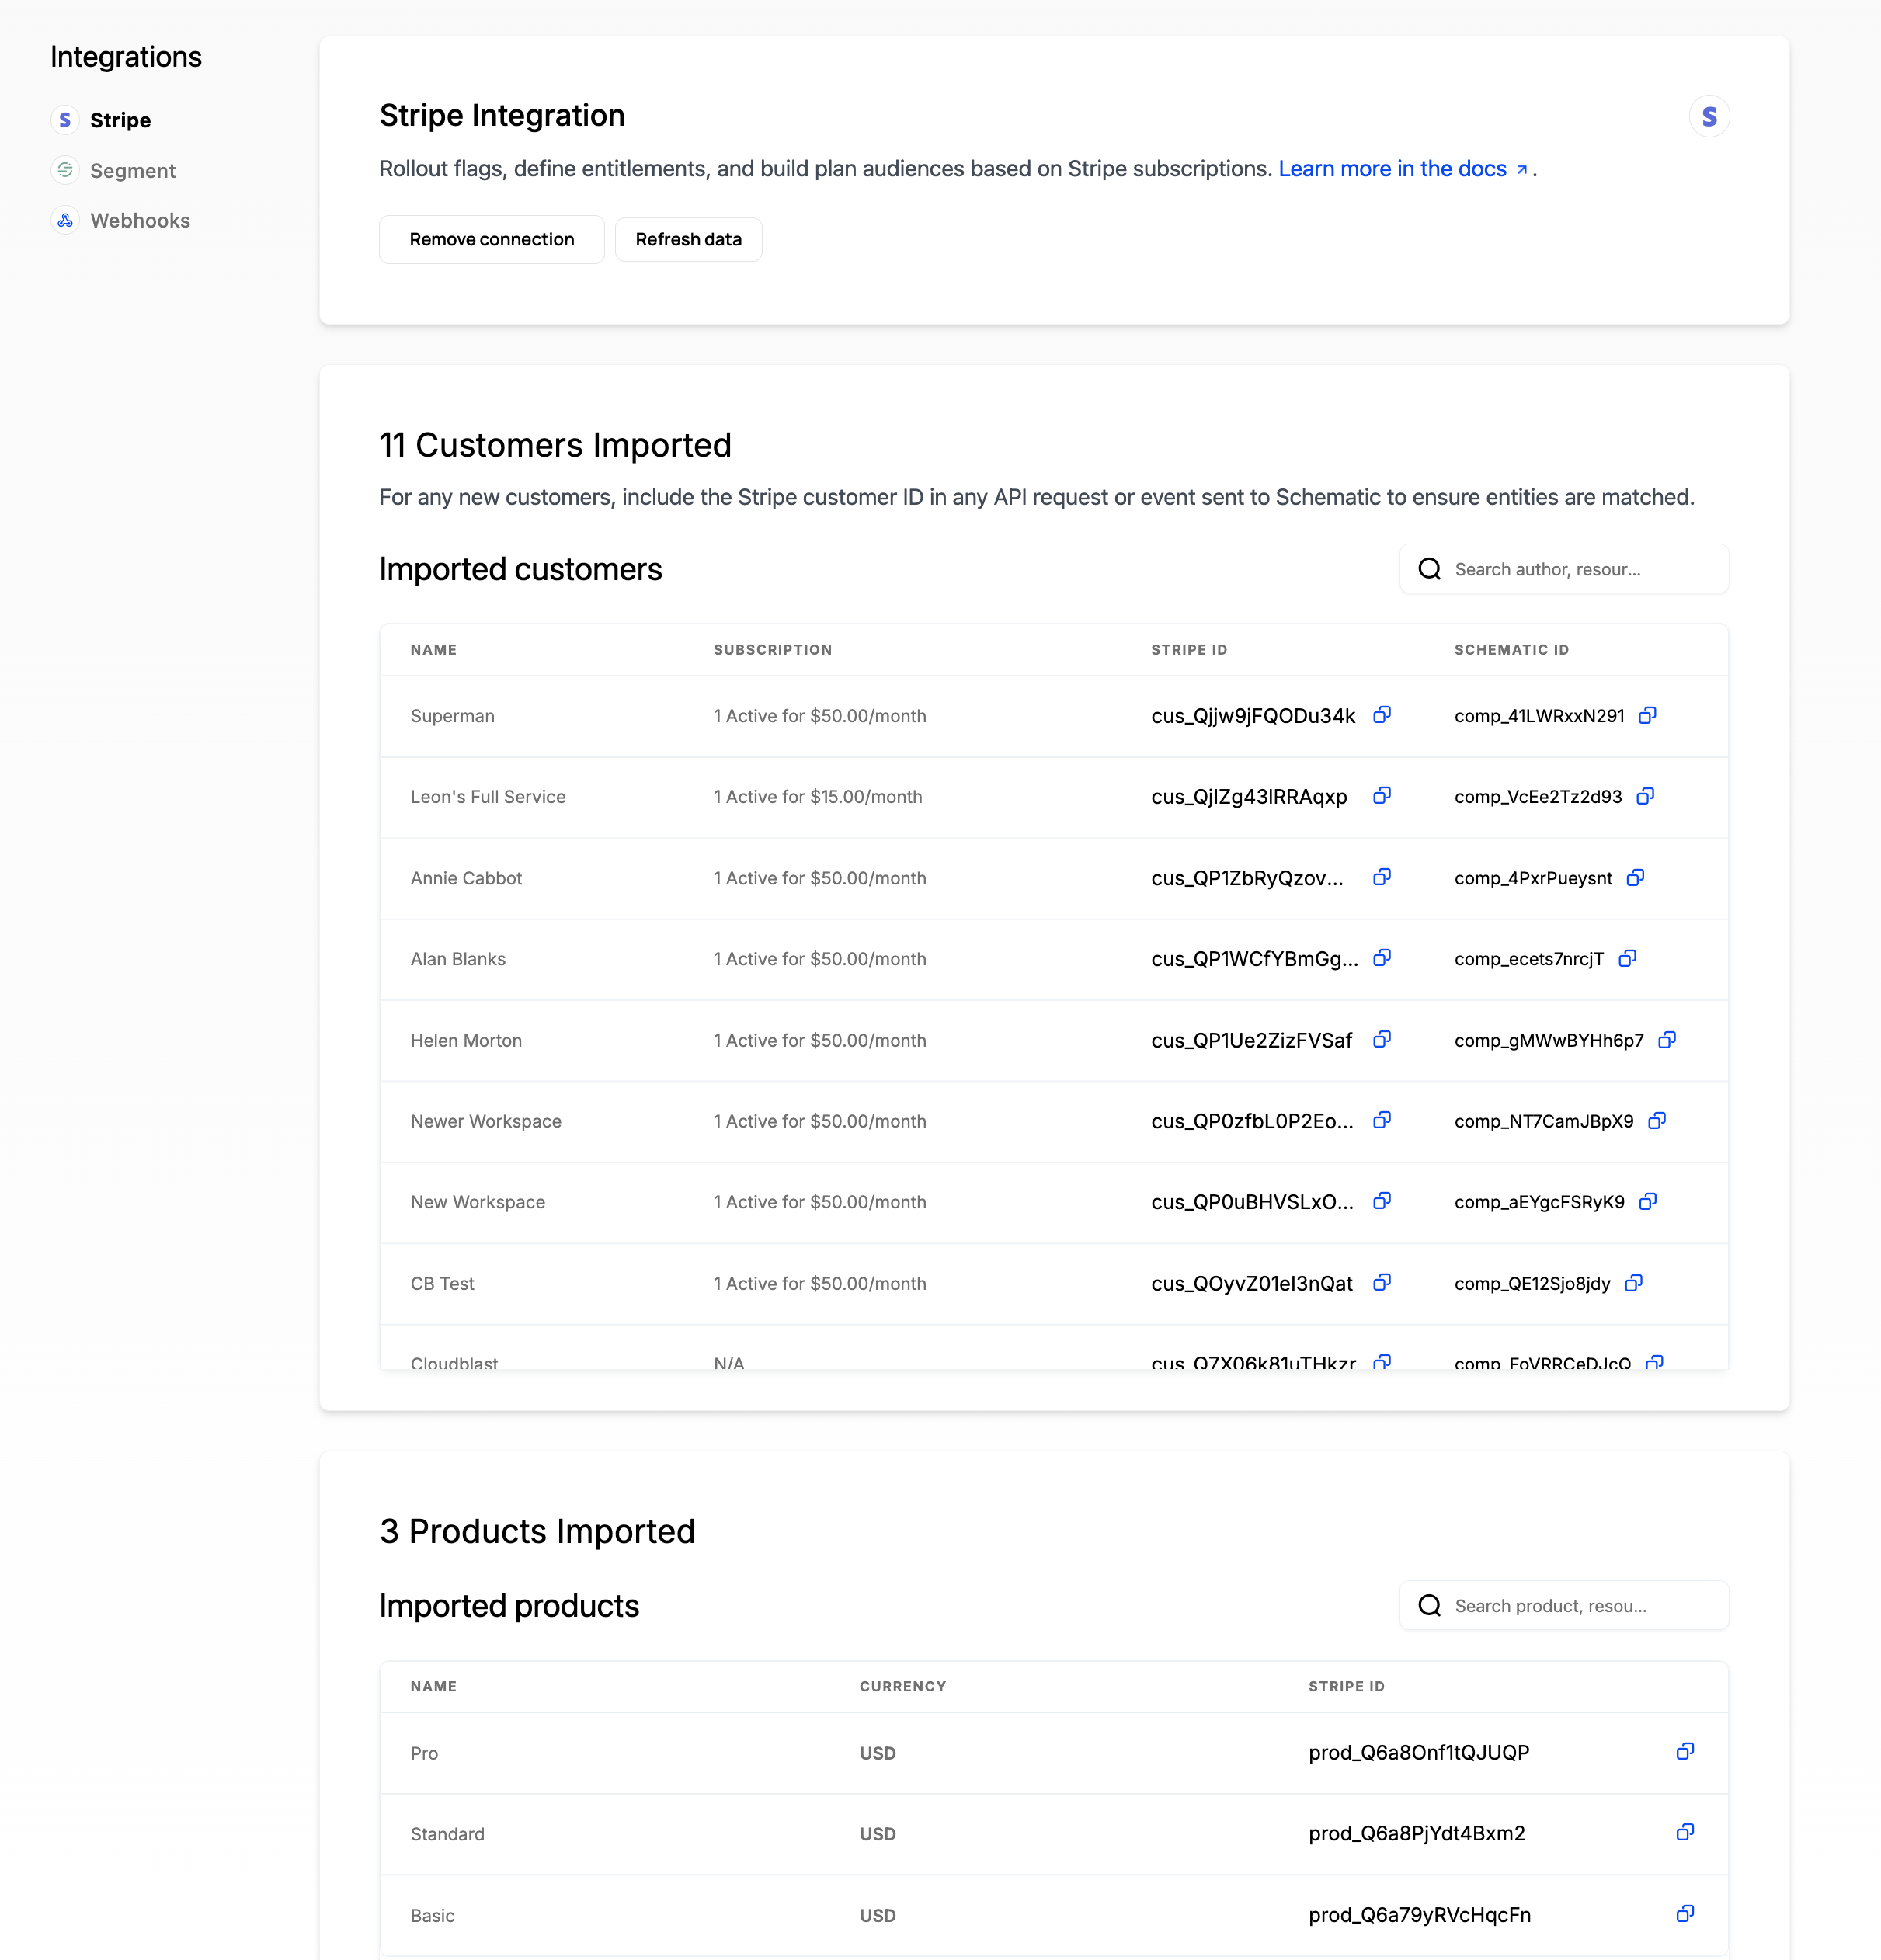Image resolution: width=1881 pixels, height=1960 pixels.
Task: Click the search magnifier in imported customers
Action: [x=1429, y=568]
